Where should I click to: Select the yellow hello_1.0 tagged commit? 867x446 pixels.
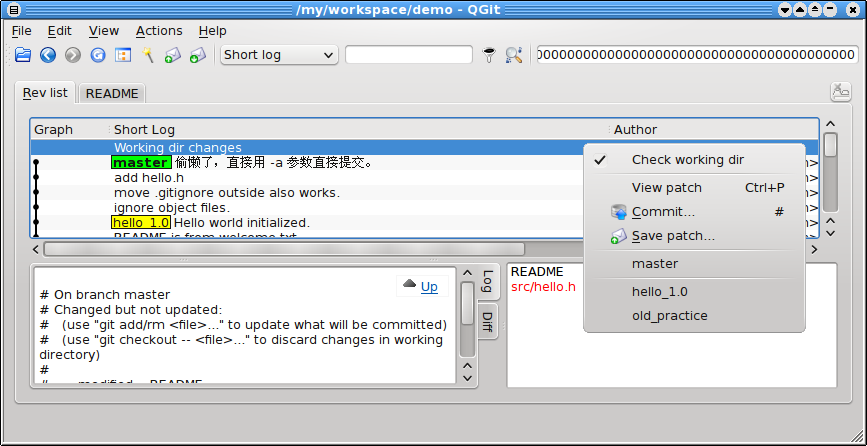(x=307, y=223)
